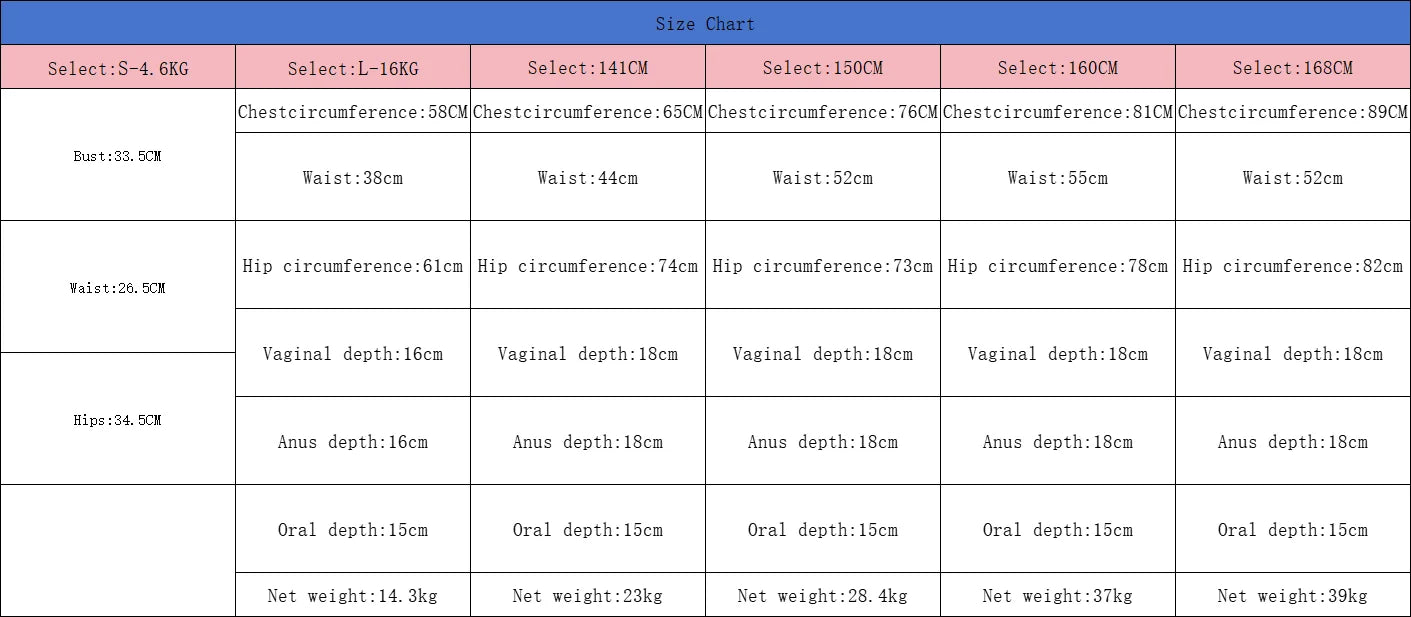Choose the Select:141CM column header
The image size is (1411, 617).
click(588, 68)
